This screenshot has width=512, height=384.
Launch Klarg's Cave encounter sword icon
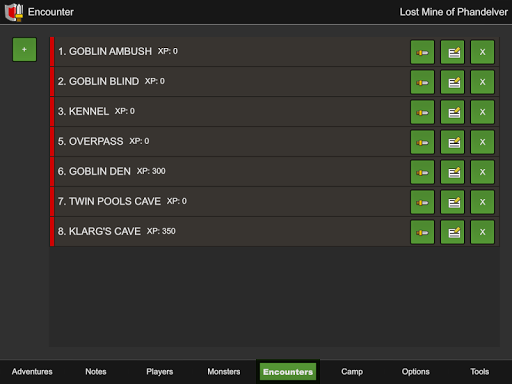tap(422, 232)
